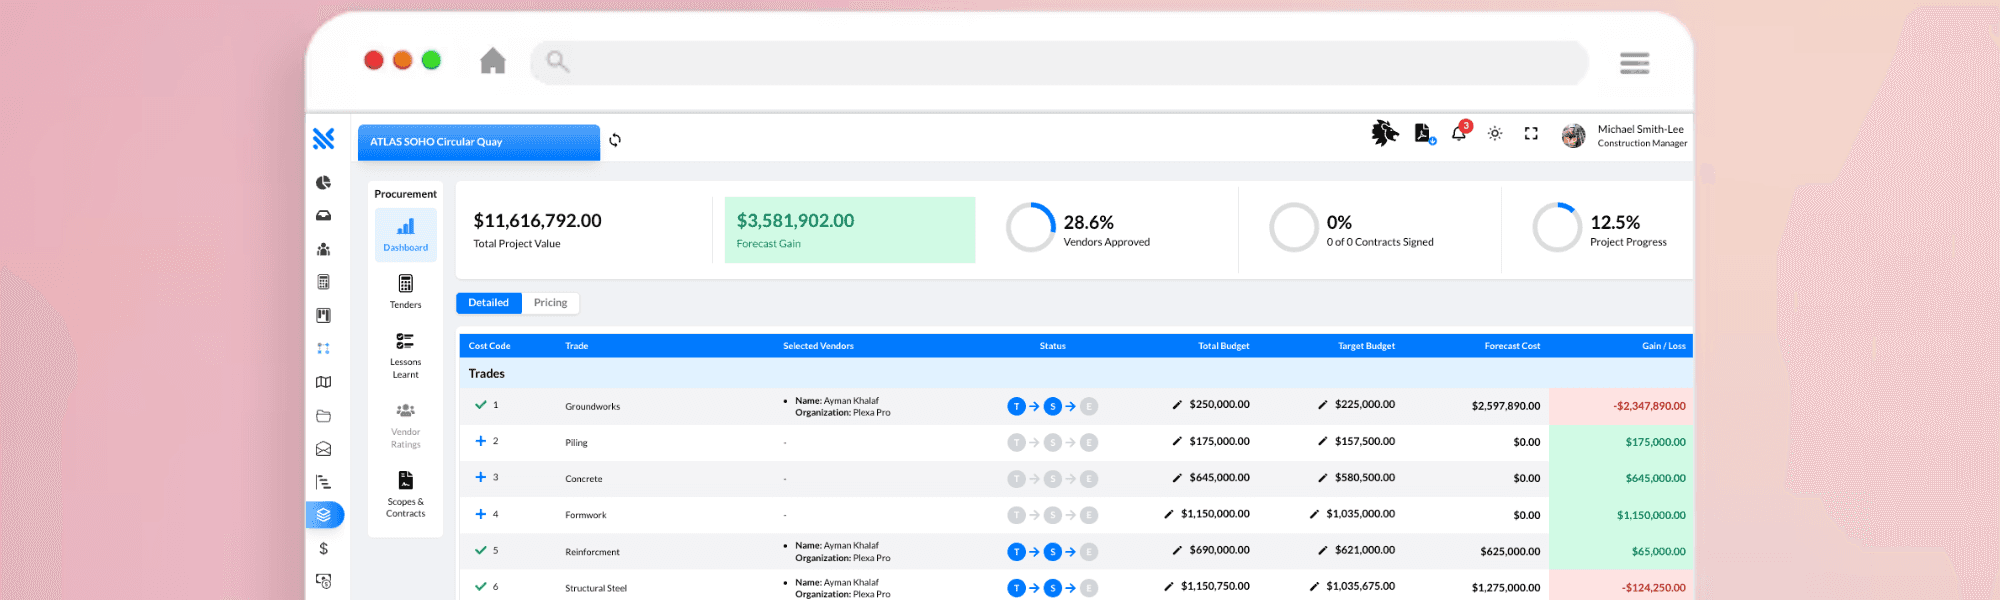Screen dimensions: 2000x600
Task: Open the map sidebar icon
Action: coord(323,382)
